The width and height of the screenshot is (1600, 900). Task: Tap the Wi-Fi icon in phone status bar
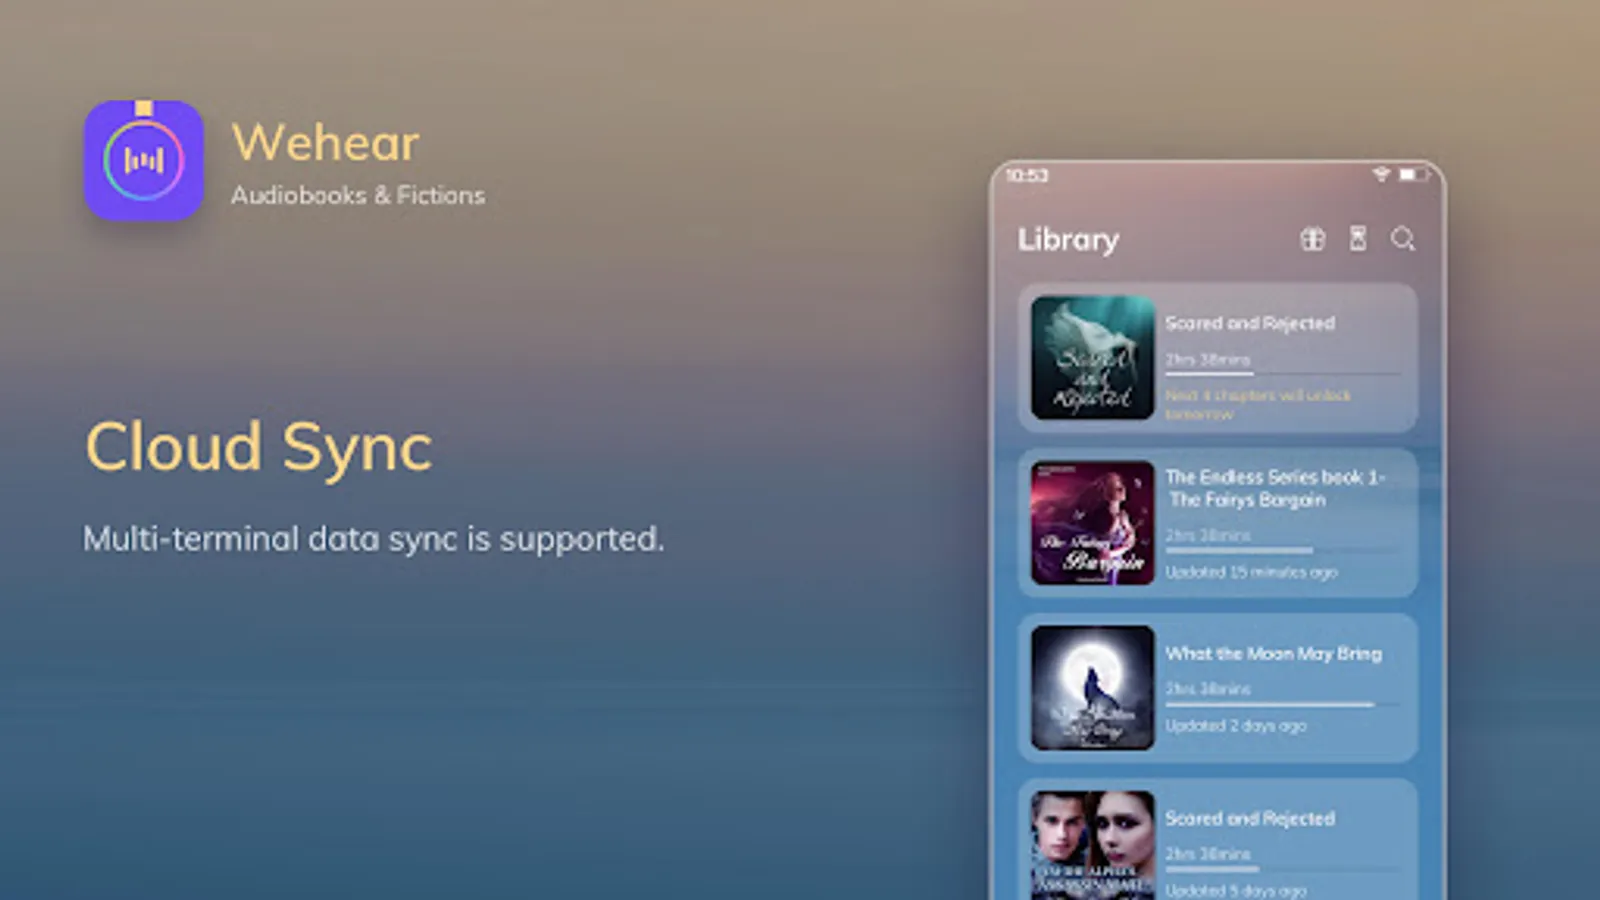point(1381,175)
